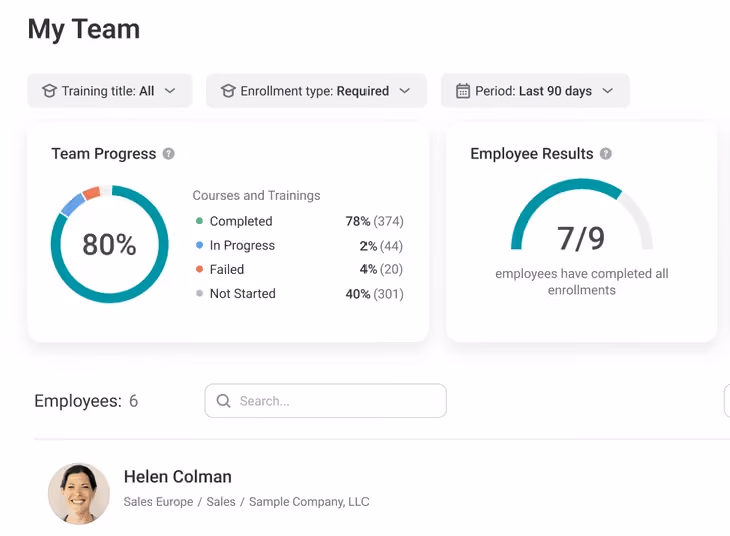Viewport: 730px width, 536px height.
Task: Click the green Completed legend dot
Action: coord(199,221)
